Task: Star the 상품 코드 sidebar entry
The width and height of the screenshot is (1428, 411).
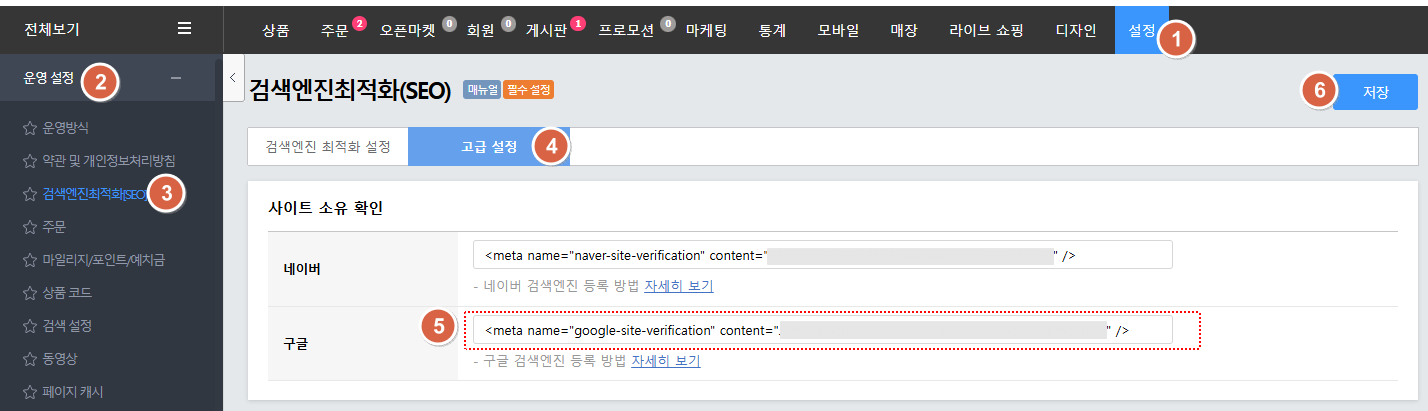Action: click(x=29, y=293)
